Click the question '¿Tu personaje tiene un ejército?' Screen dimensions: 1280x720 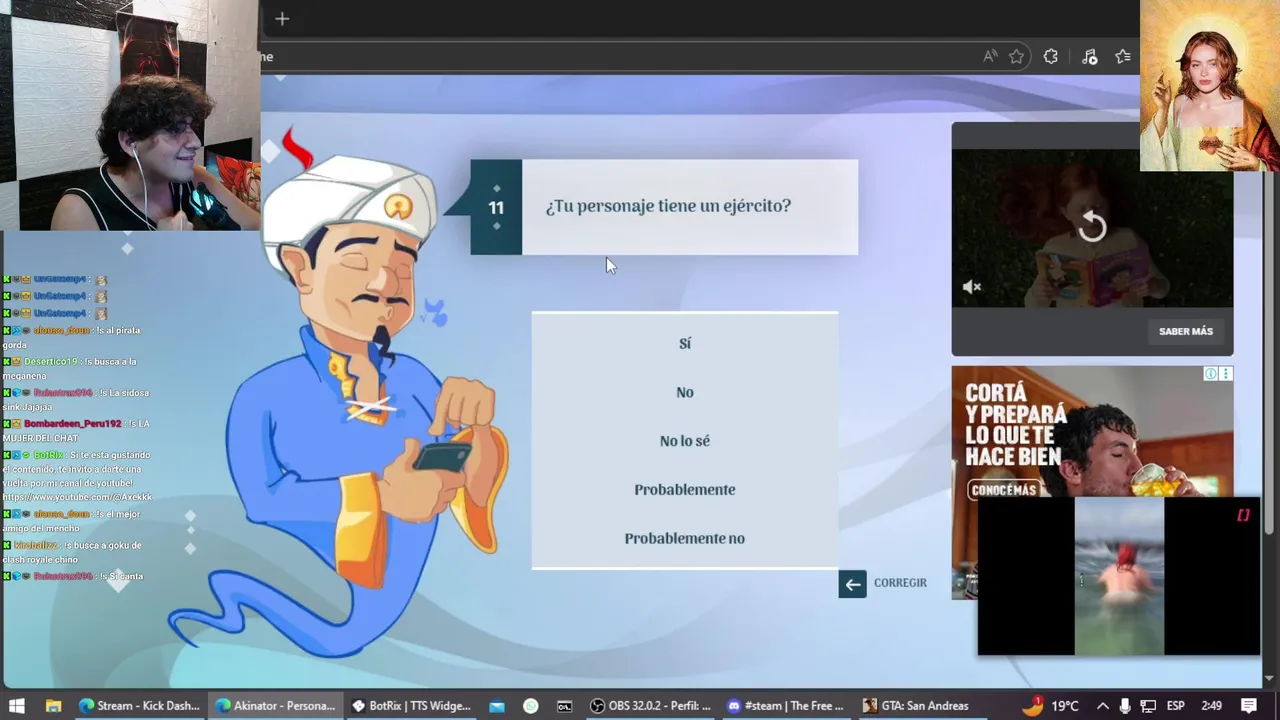tap(668, 206)
